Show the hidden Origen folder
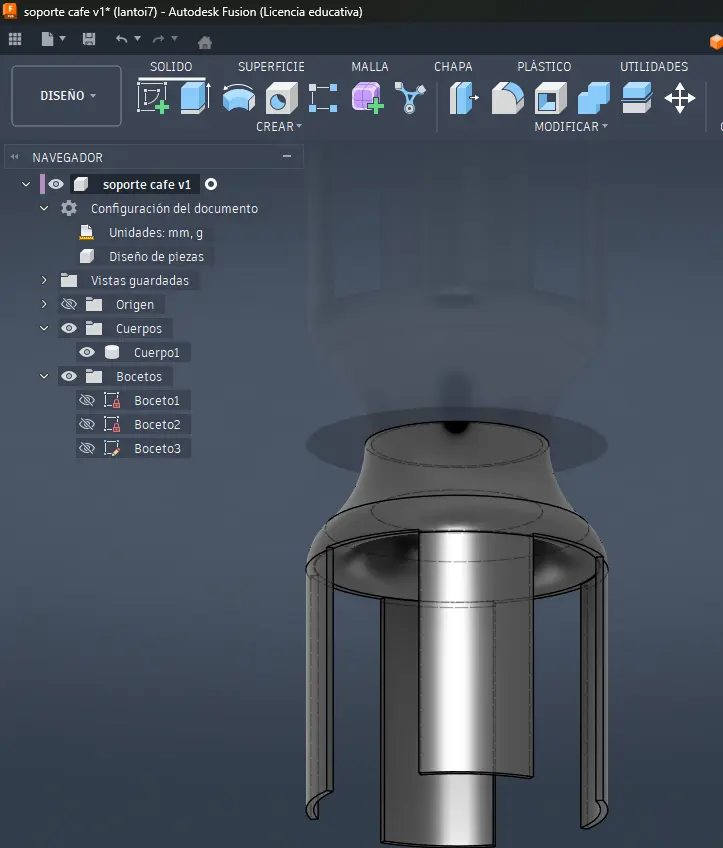Image resolution: width=723 pixels, height=848 pixels. [x=69, y=304]
